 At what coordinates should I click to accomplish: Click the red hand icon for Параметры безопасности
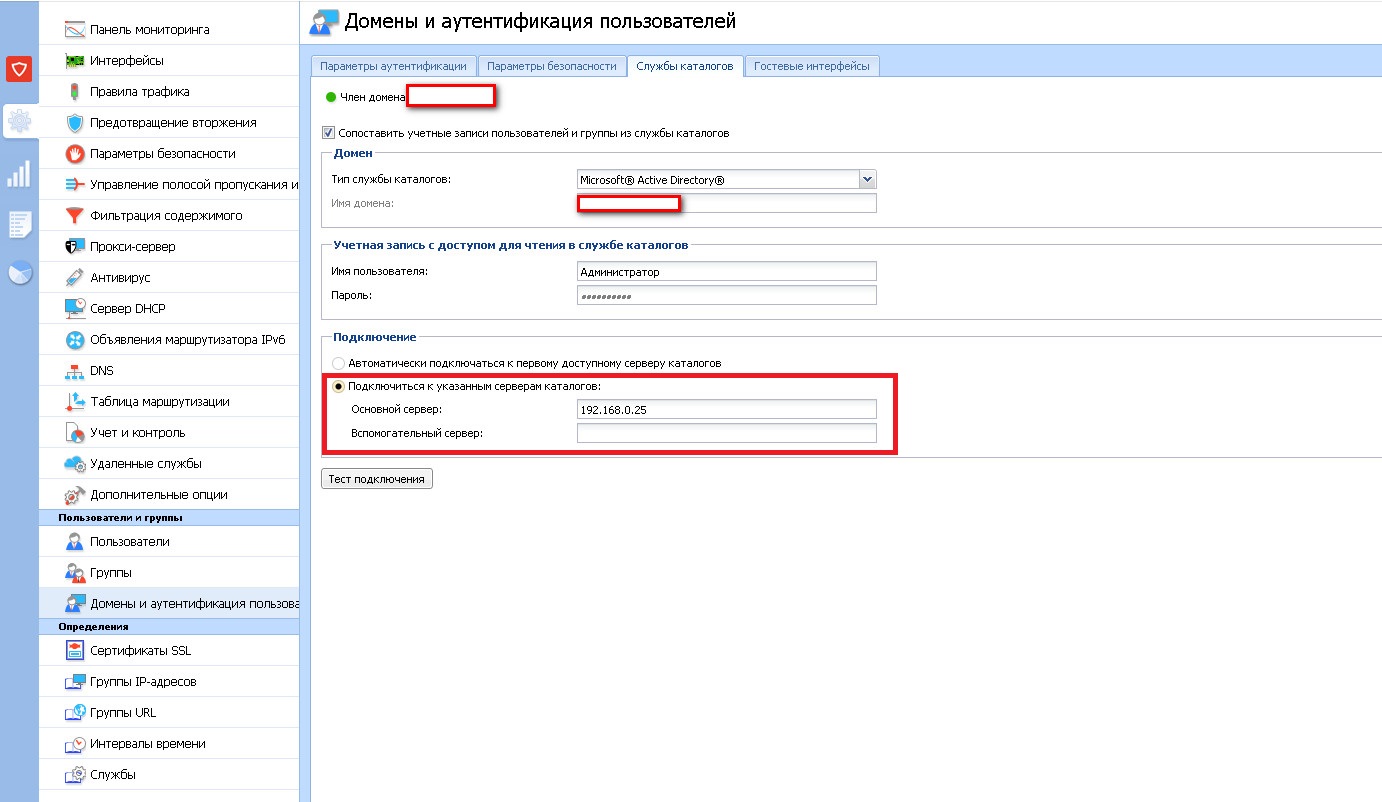click(x=75, y=154)
